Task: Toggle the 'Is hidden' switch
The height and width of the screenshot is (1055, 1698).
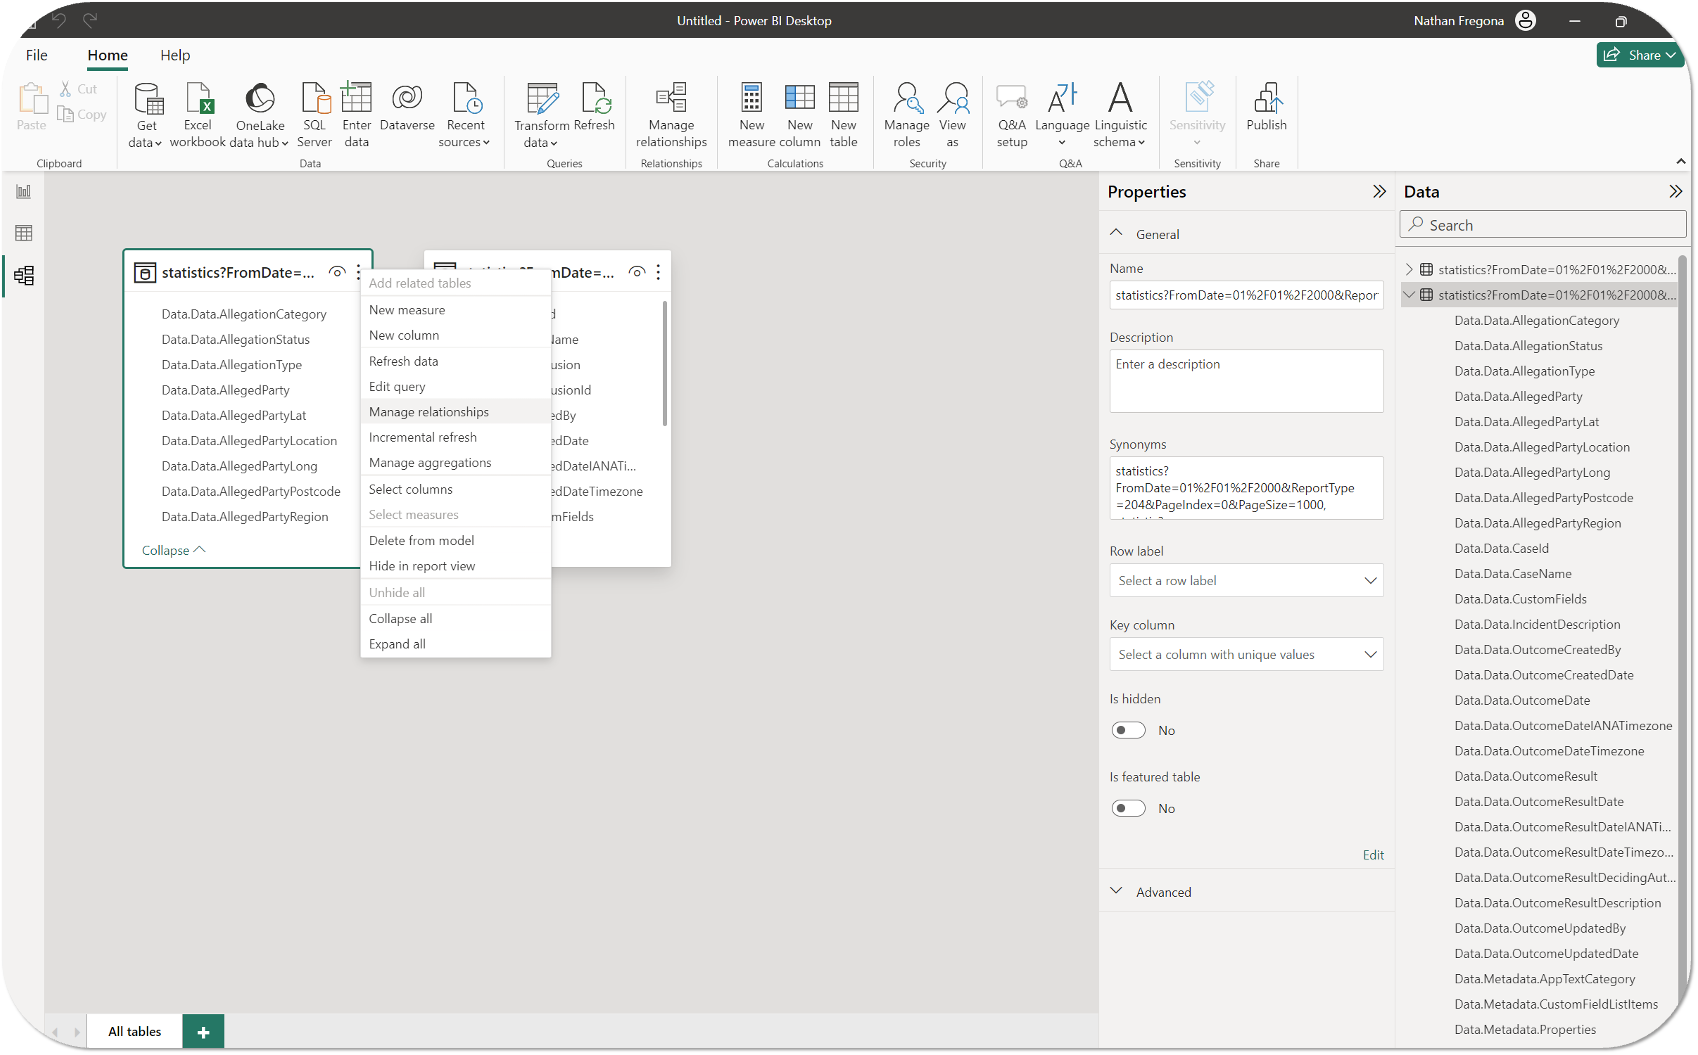Action: coord(1129,730)
